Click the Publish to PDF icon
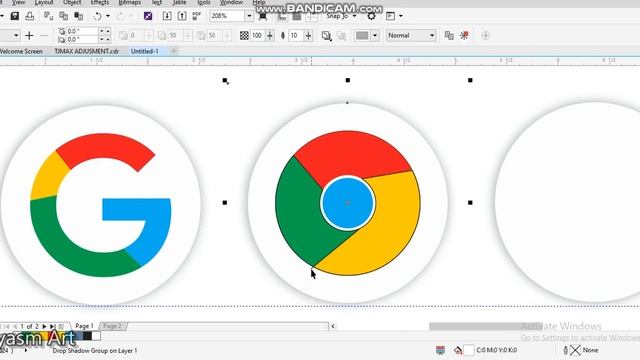 (197, 16)
